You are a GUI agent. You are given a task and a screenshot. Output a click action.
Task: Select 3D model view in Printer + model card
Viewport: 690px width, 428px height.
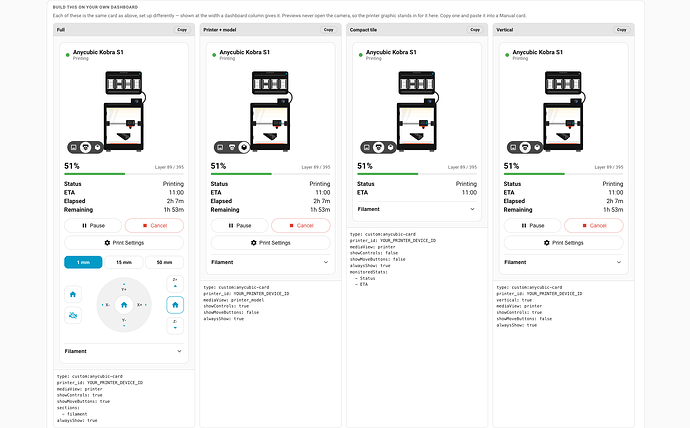[x=244, y=147]
